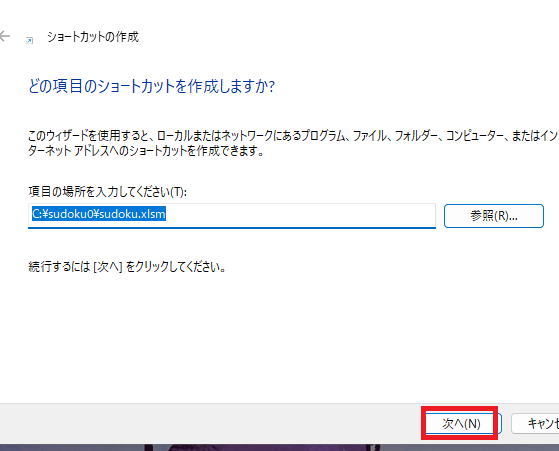Image resolution: width=559 pixels, height=451 pixels.
Task: Open file browser with 参照(R)... button
Action: point(494,216)
